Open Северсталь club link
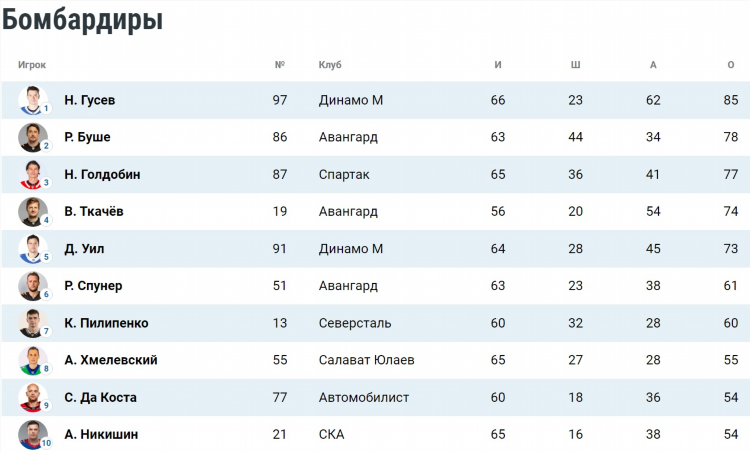This screenshot has width=750, height=452. [x=355, y=323]
